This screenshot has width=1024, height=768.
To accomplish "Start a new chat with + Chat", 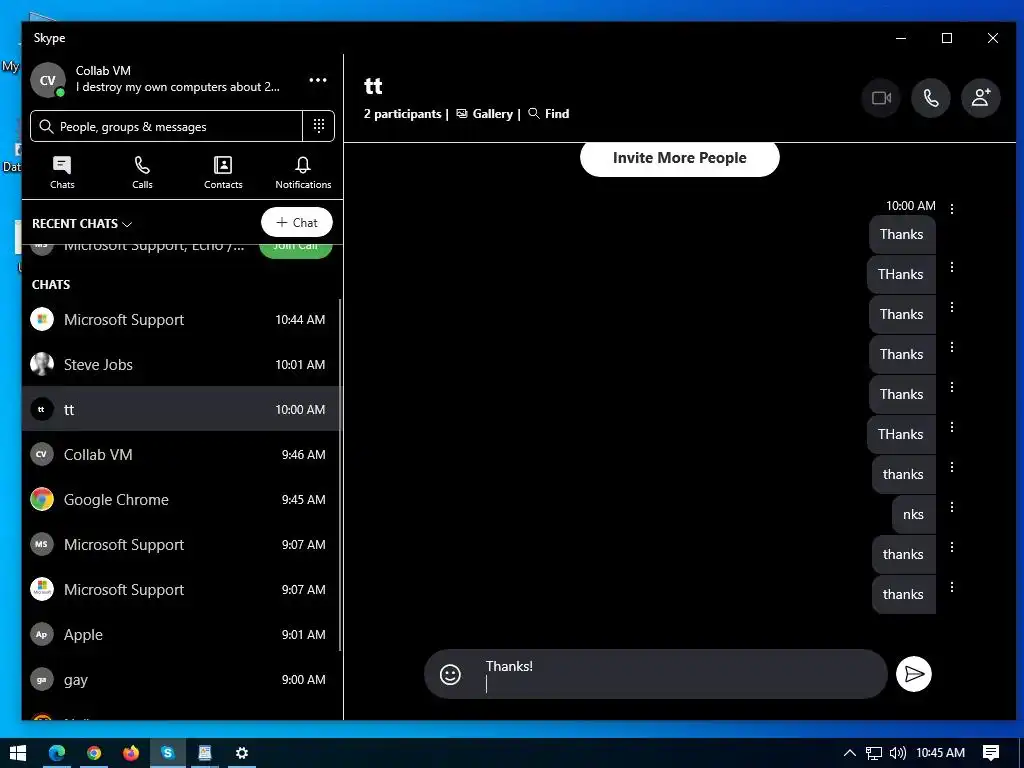I will (296, 222).
